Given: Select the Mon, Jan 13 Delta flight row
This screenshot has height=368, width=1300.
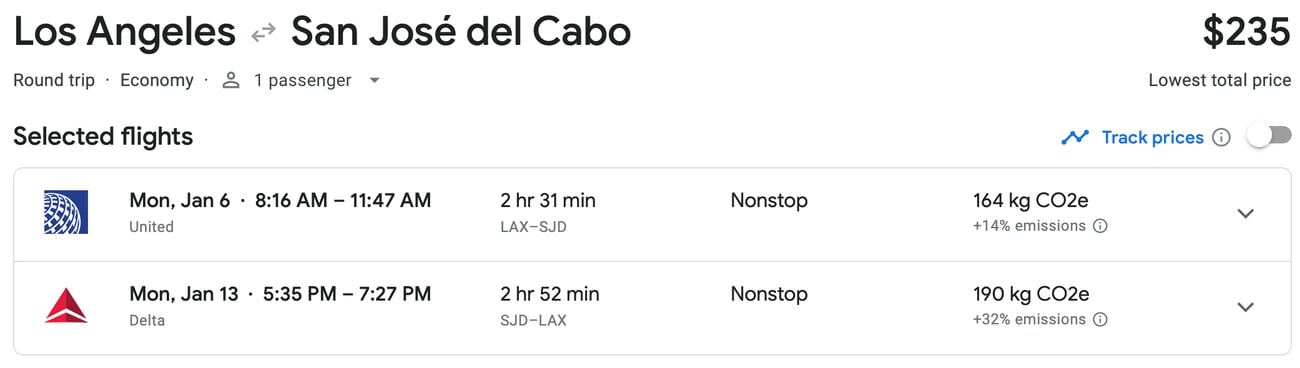Looking at the screenshot, I should point(652,308).
